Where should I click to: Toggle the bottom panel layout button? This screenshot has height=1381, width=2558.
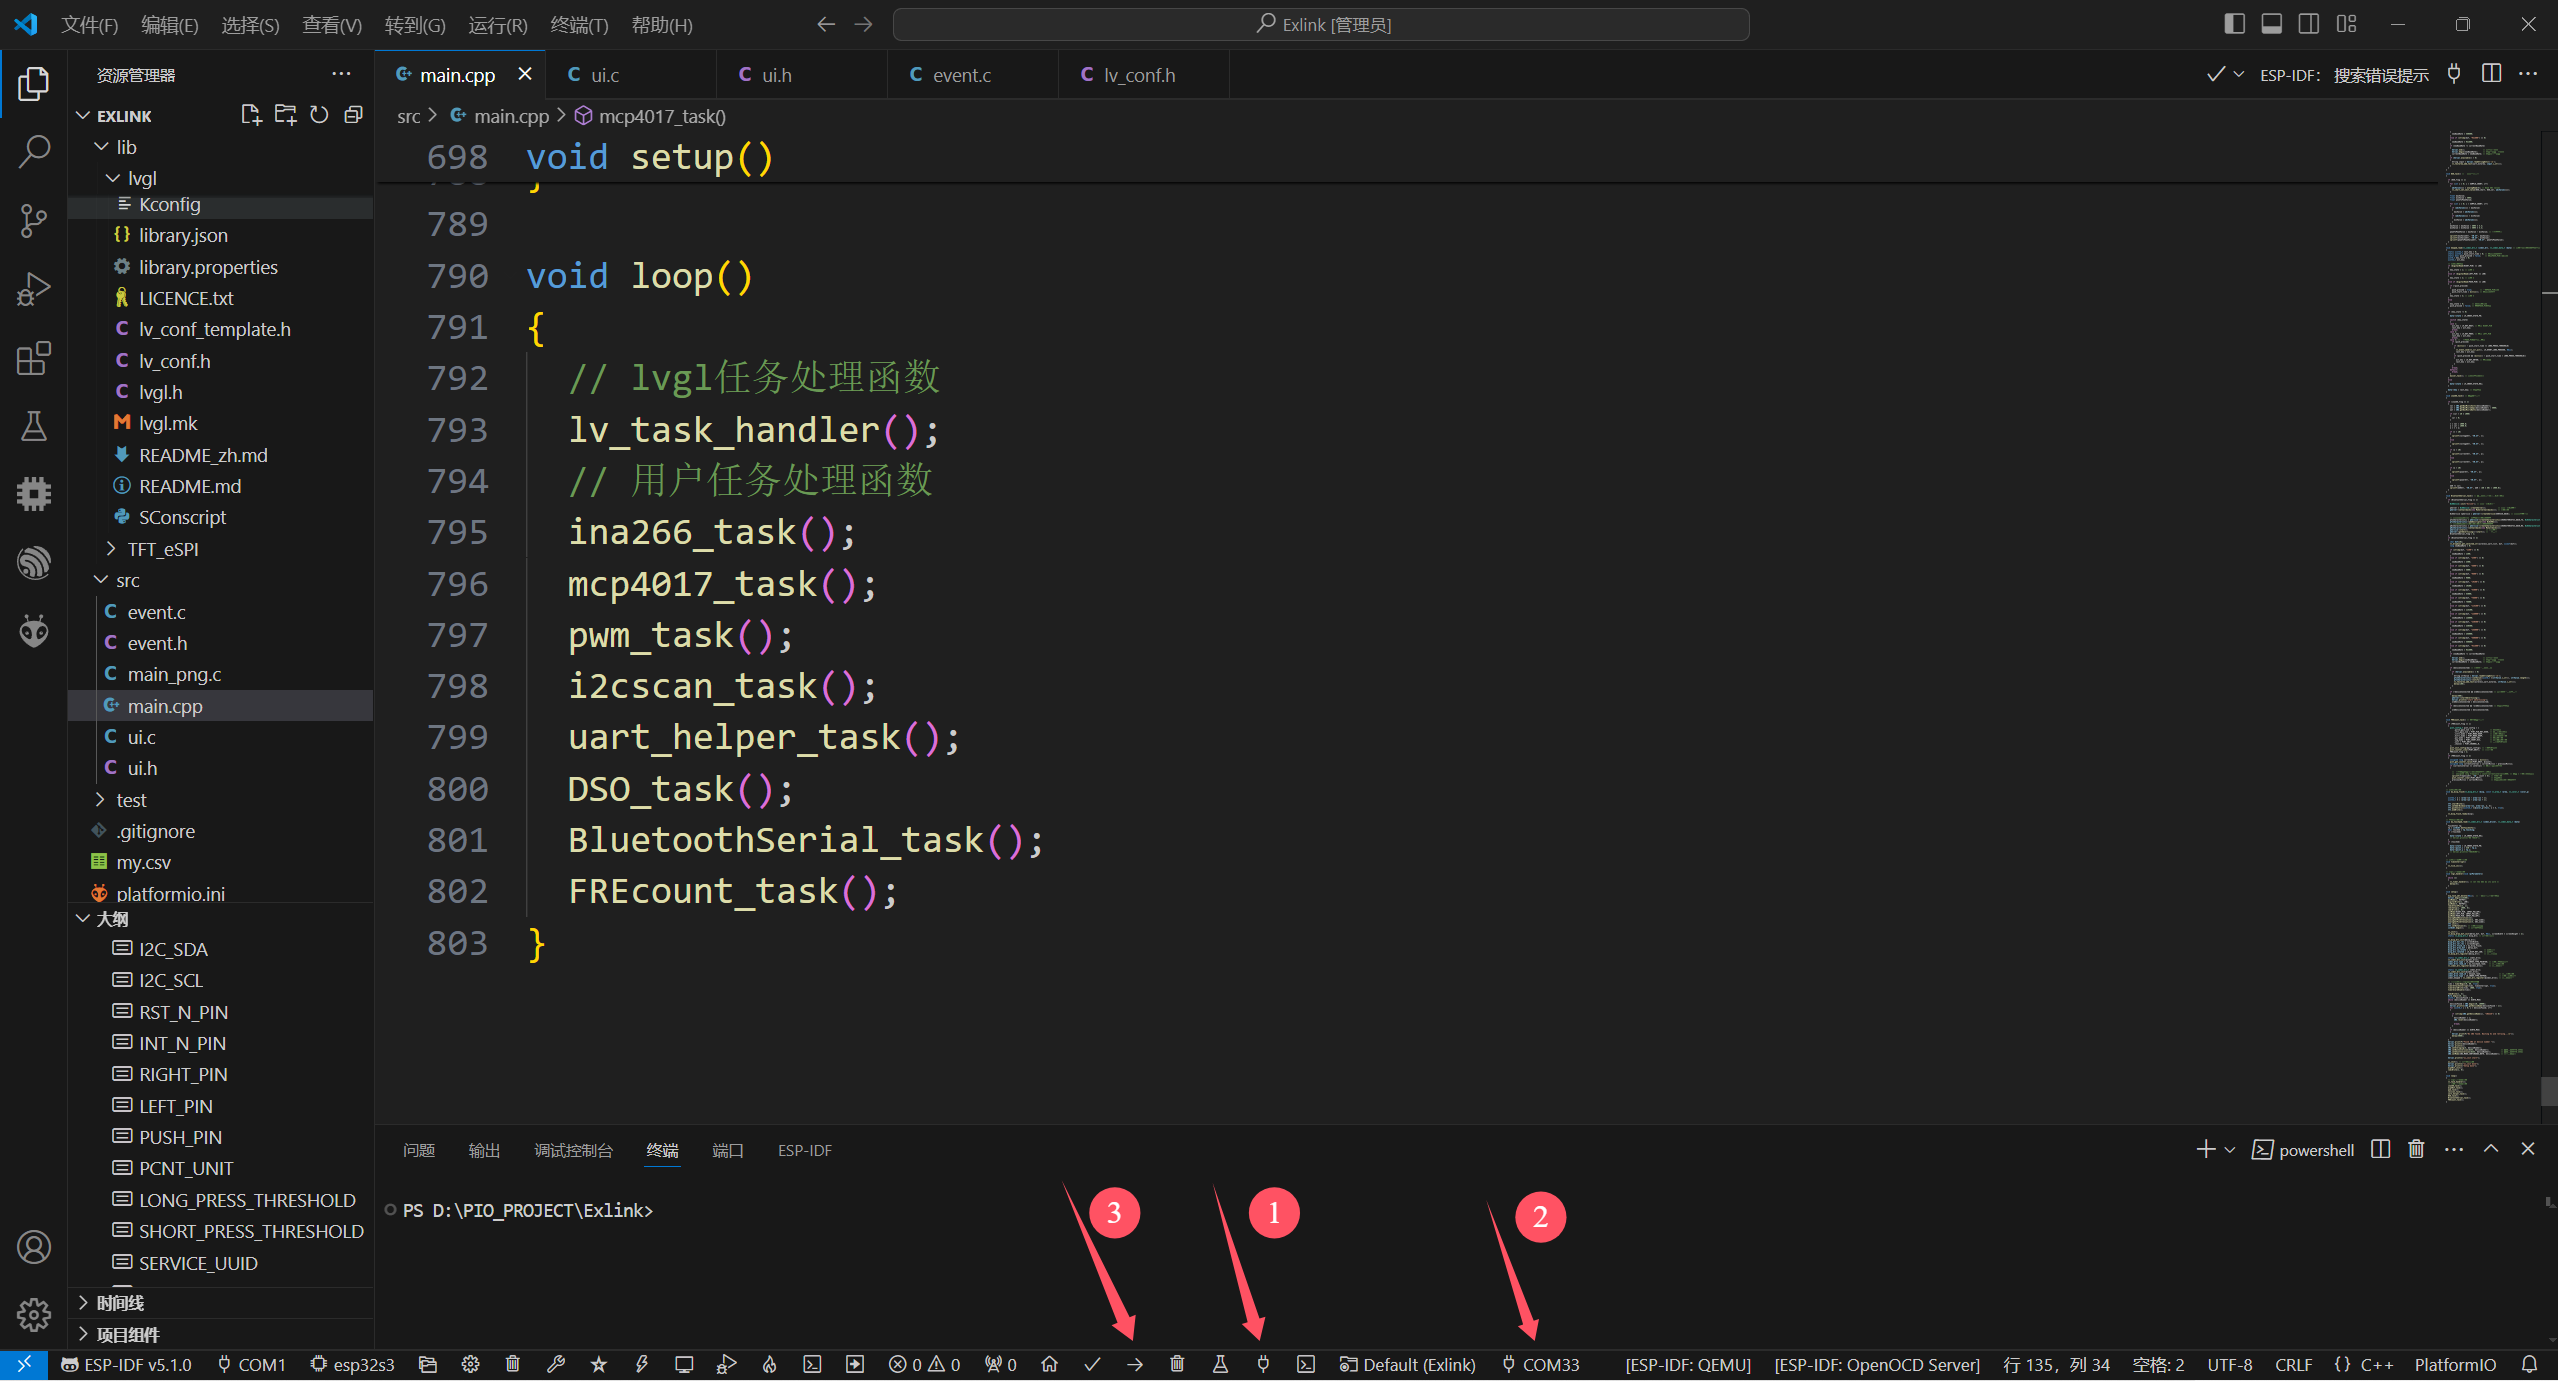point(2271,24)
